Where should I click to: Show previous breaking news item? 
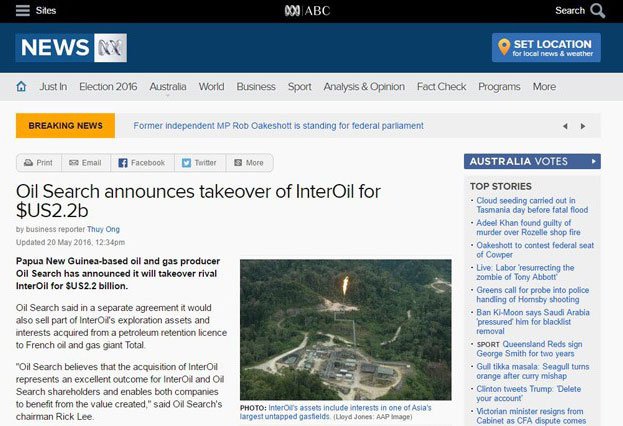[565, 126]
